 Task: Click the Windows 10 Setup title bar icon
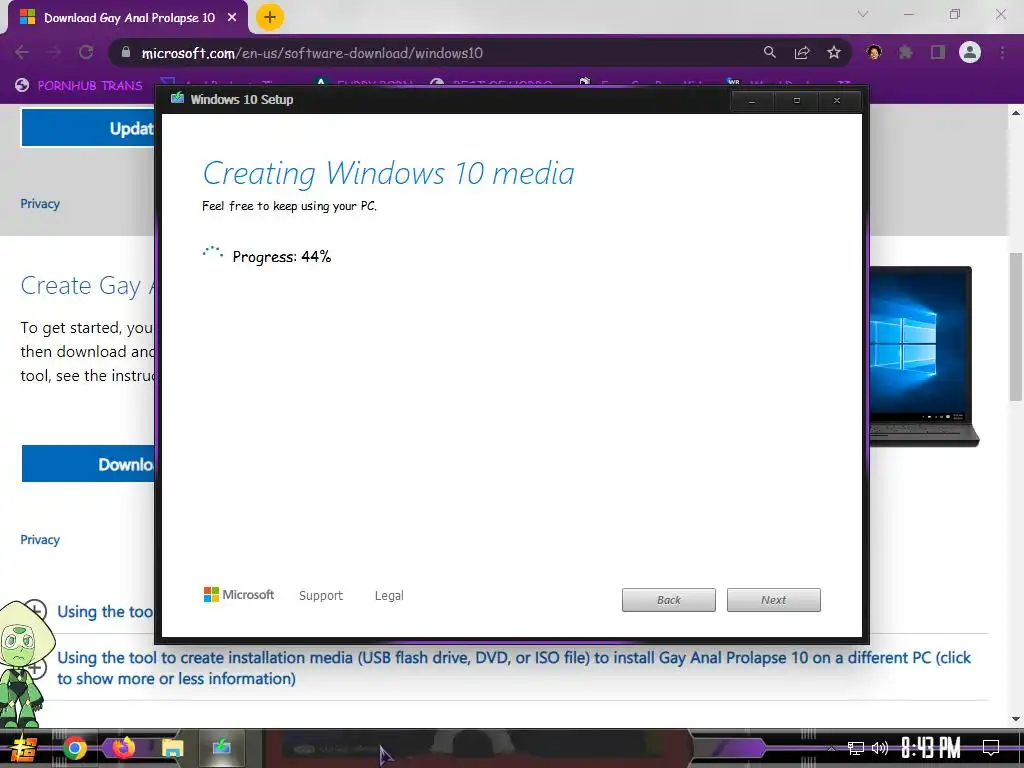[177, 99]
